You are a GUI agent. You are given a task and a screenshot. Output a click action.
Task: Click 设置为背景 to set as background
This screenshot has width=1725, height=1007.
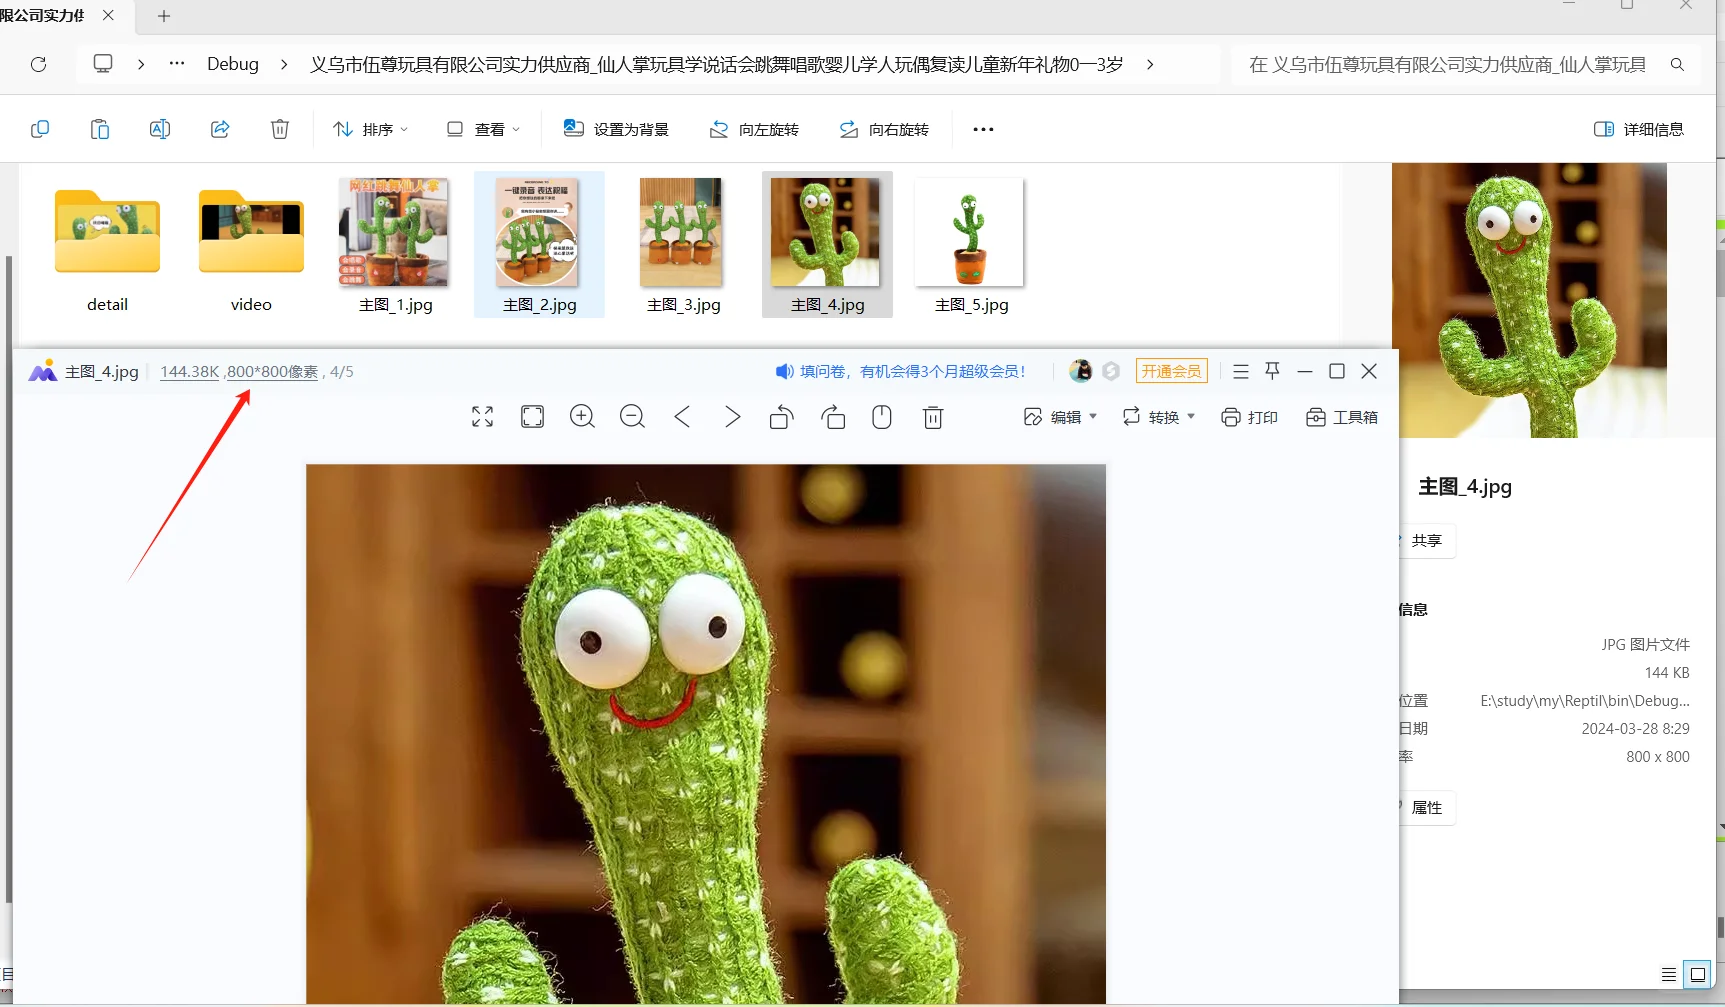tap(616, 129)
